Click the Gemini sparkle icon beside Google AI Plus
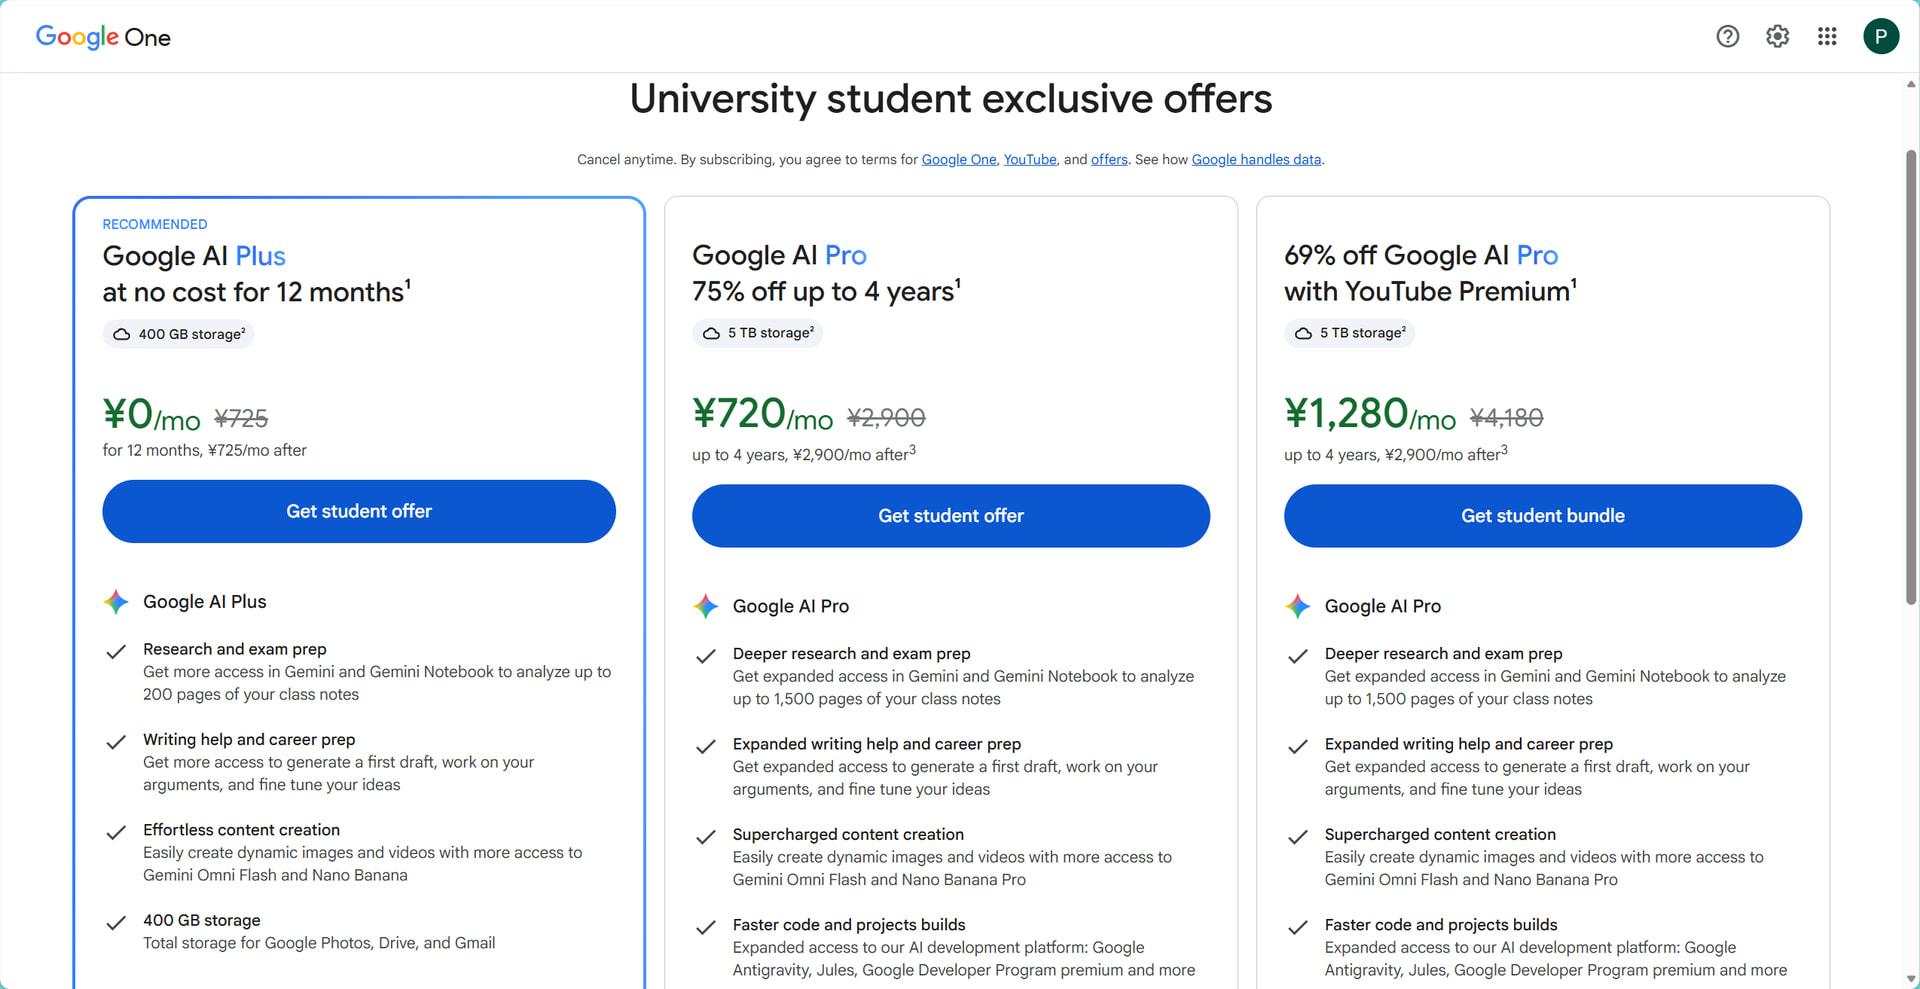Viewport: 1920px width, 989px height. pos(116,602)
